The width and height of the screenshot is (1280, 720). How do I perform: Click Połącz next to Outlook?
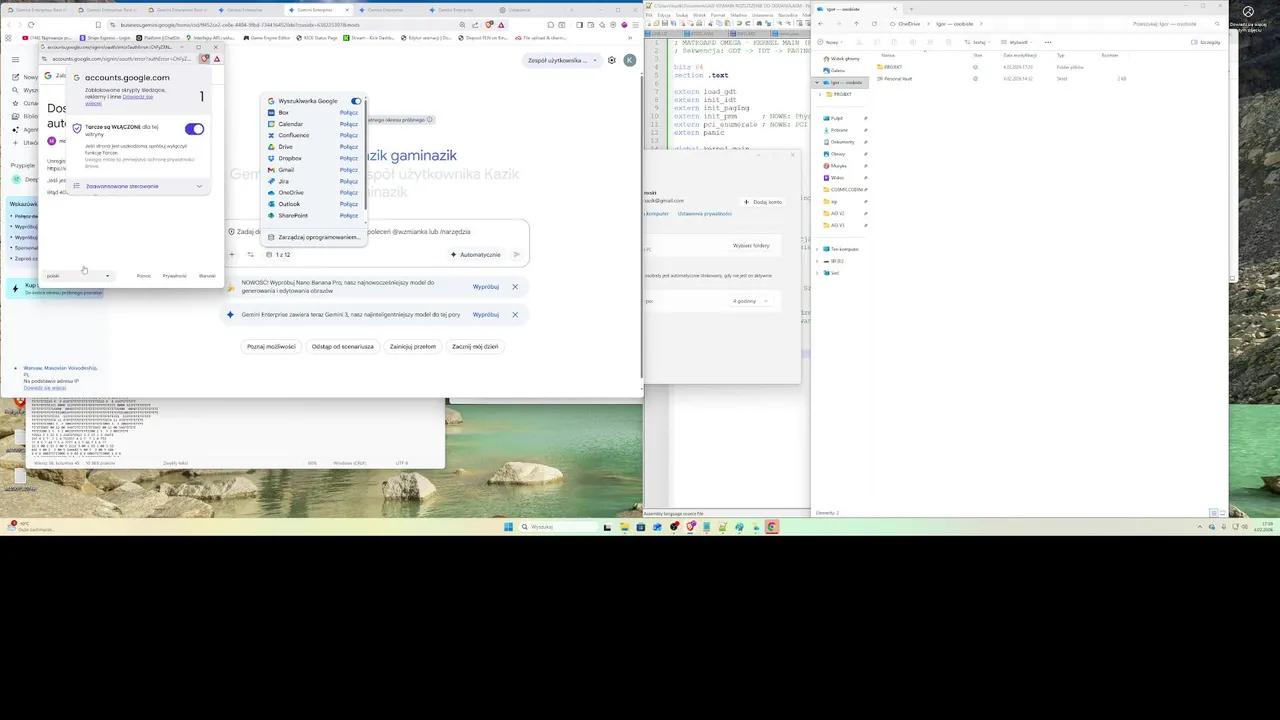click(349, 204)
